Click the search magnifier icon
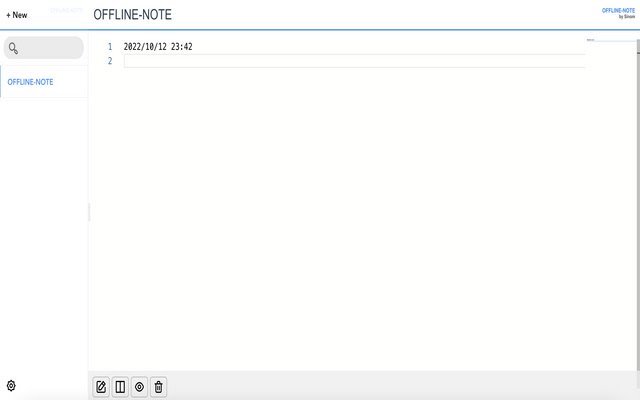This screenshot has height=400, width=640. [x=13, y=48]
